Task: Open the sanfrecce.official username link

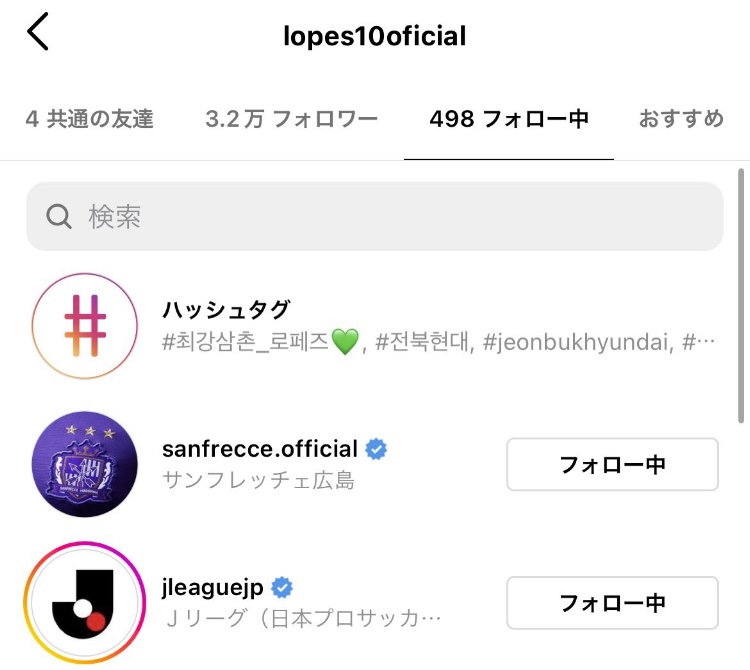Action: [260, 449]
